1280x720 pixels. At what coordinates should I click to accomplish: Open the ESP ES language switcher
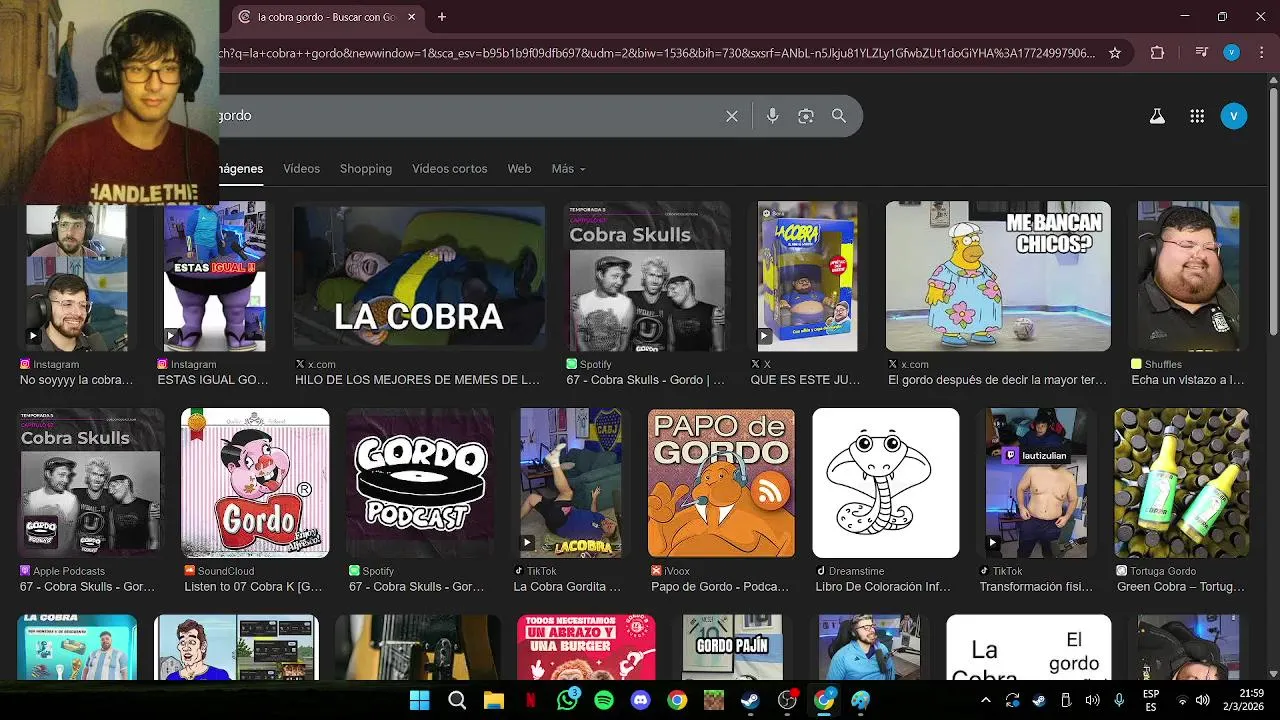click(1151, 701)
